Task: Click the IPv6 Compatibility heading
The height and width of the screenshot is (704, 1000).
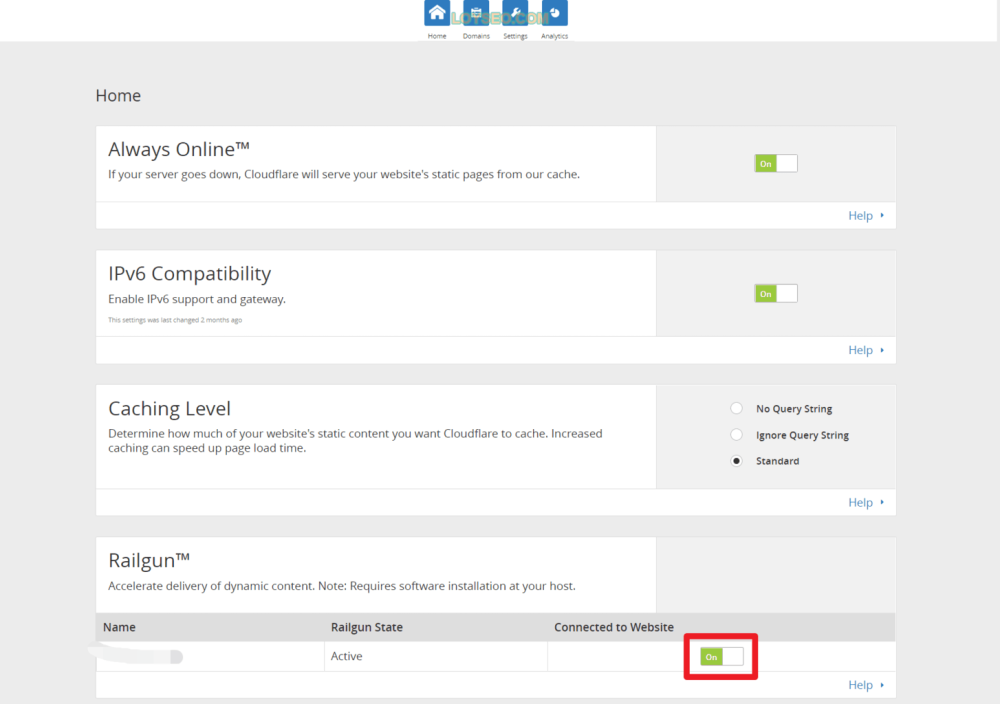Action: 189,274
